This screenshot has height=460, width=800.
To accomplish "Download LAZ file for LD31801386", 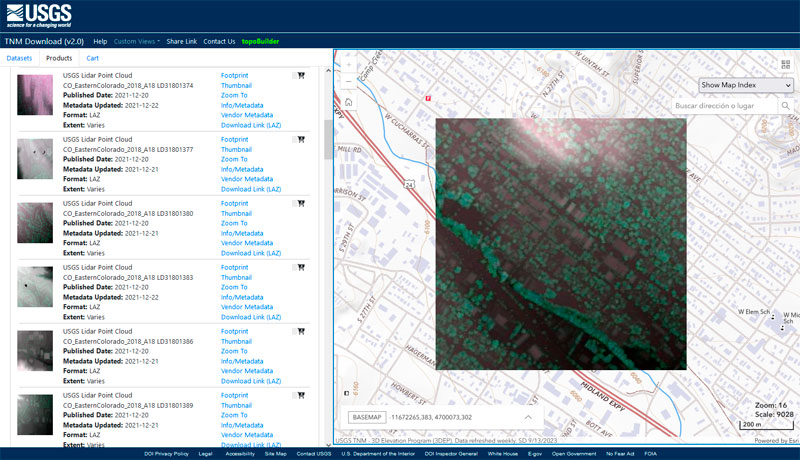I will (x=251, y=381).
